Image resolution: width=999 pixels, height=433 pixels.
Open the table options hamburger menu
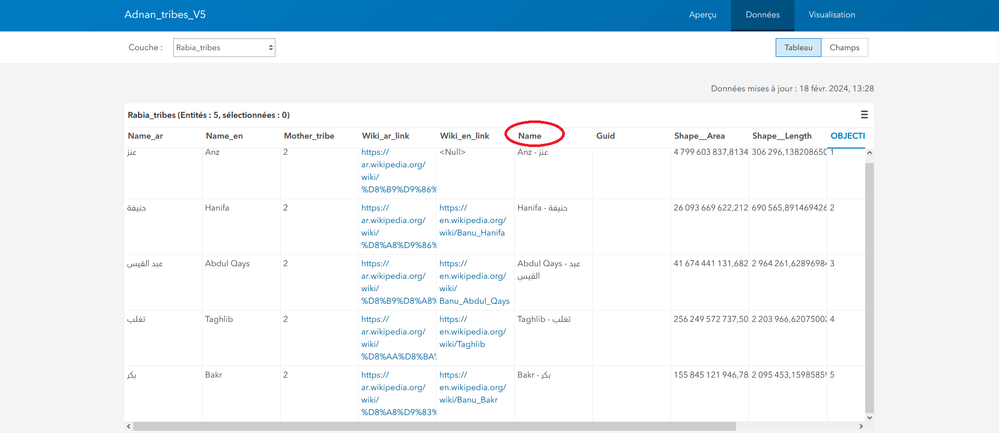click(x=865, y=115)
